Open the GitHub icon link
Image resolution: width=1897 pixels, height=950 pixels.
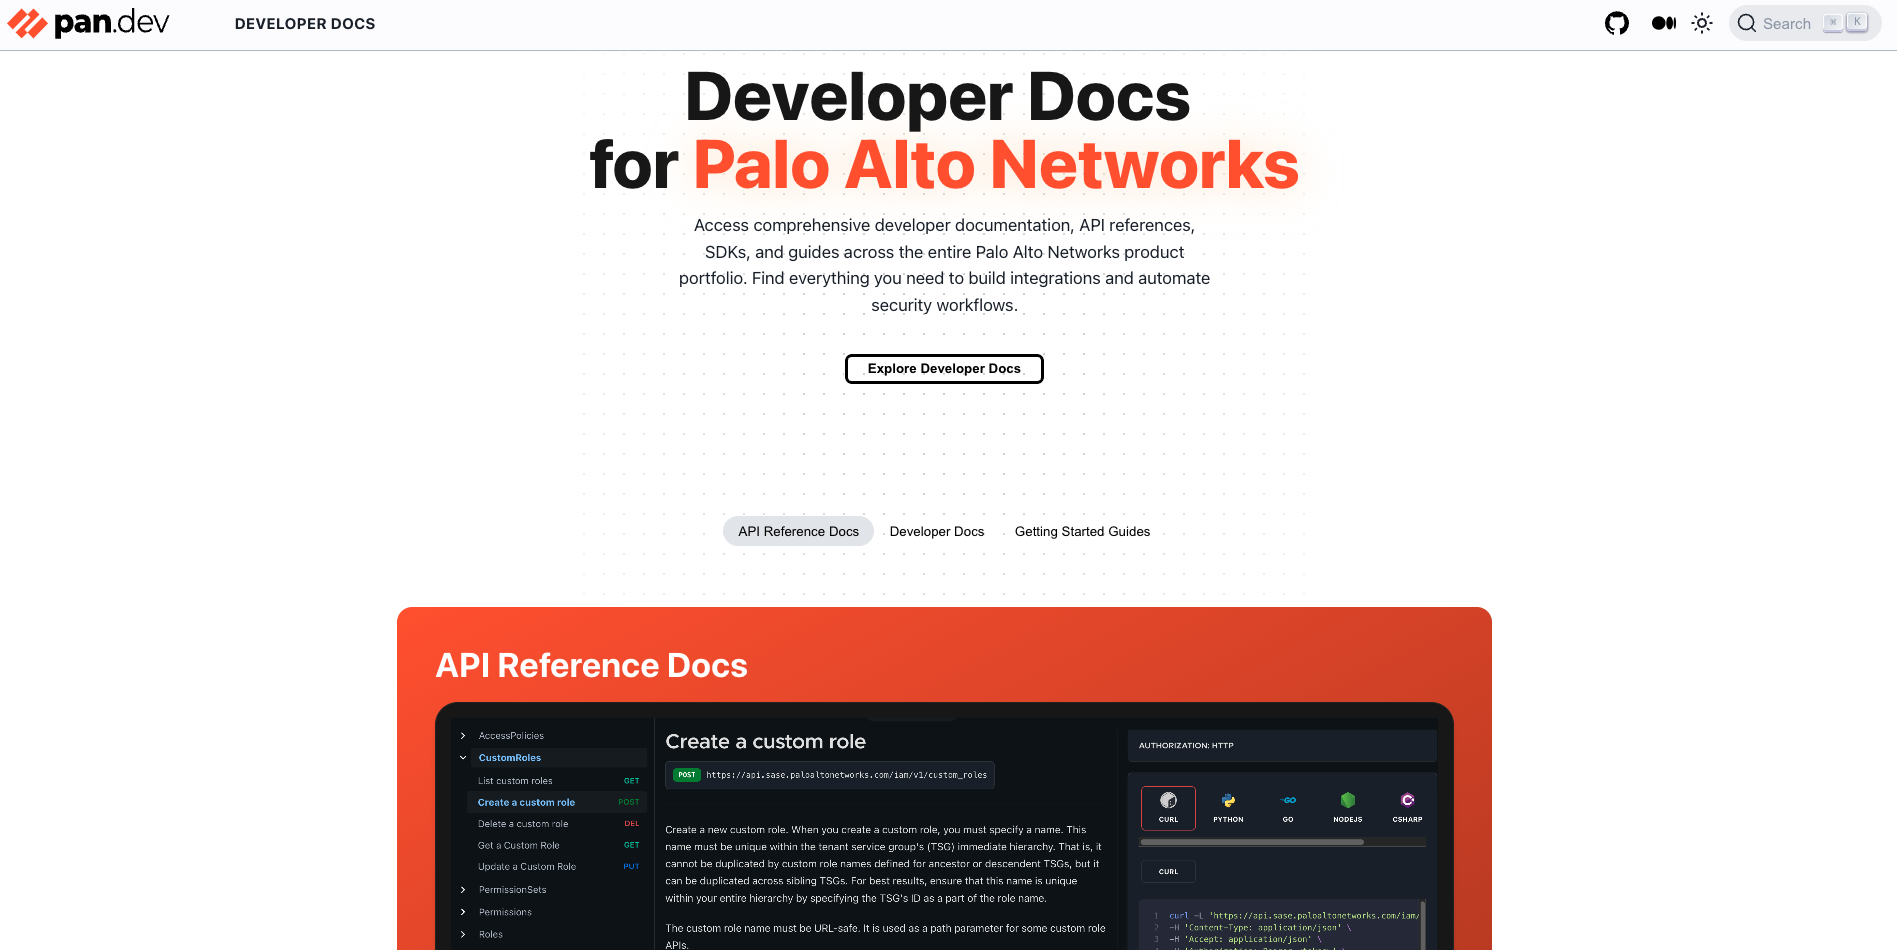tap(1617, 23)
